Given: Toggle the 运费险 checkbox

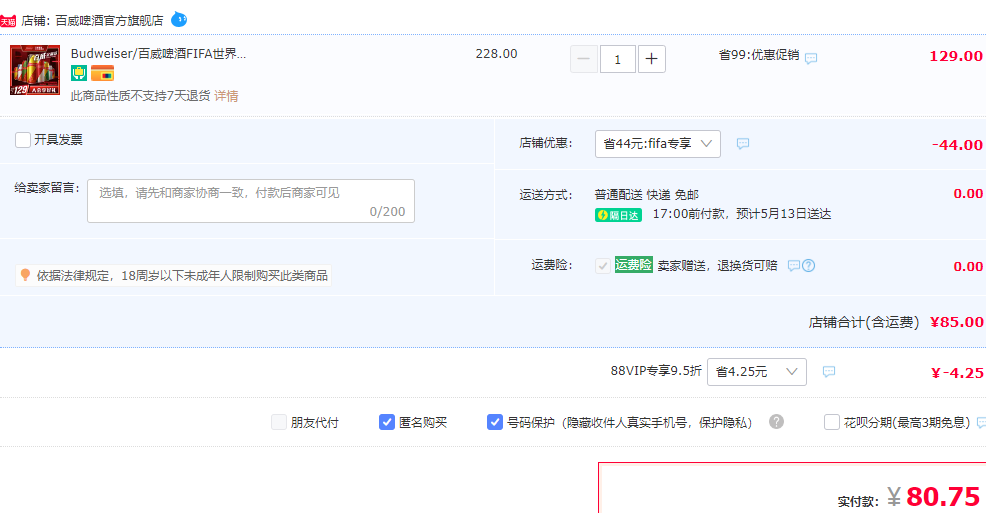Looking at the screenshot, I should point(602,265).
